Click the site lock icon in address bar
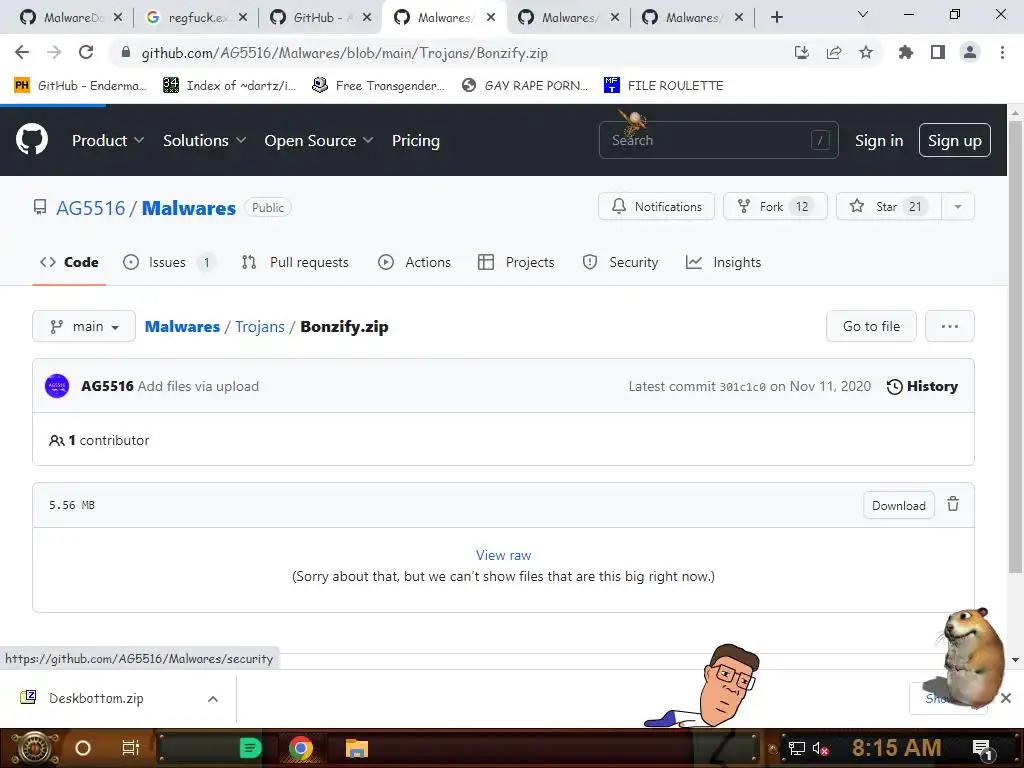 125,52
